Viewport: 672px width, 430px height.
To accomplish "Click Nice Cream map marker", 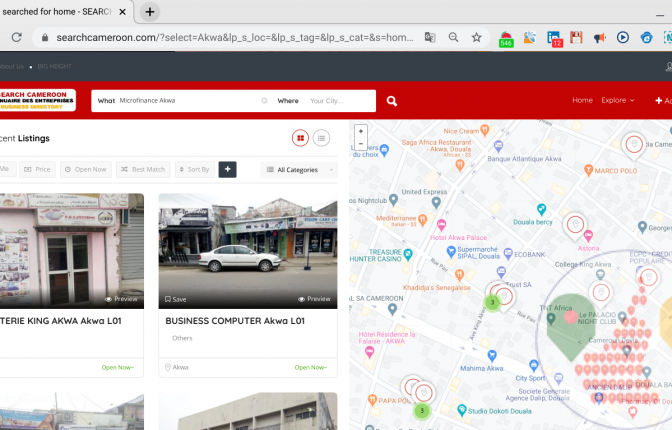I will pyautogui.click(x=484, y=129).
